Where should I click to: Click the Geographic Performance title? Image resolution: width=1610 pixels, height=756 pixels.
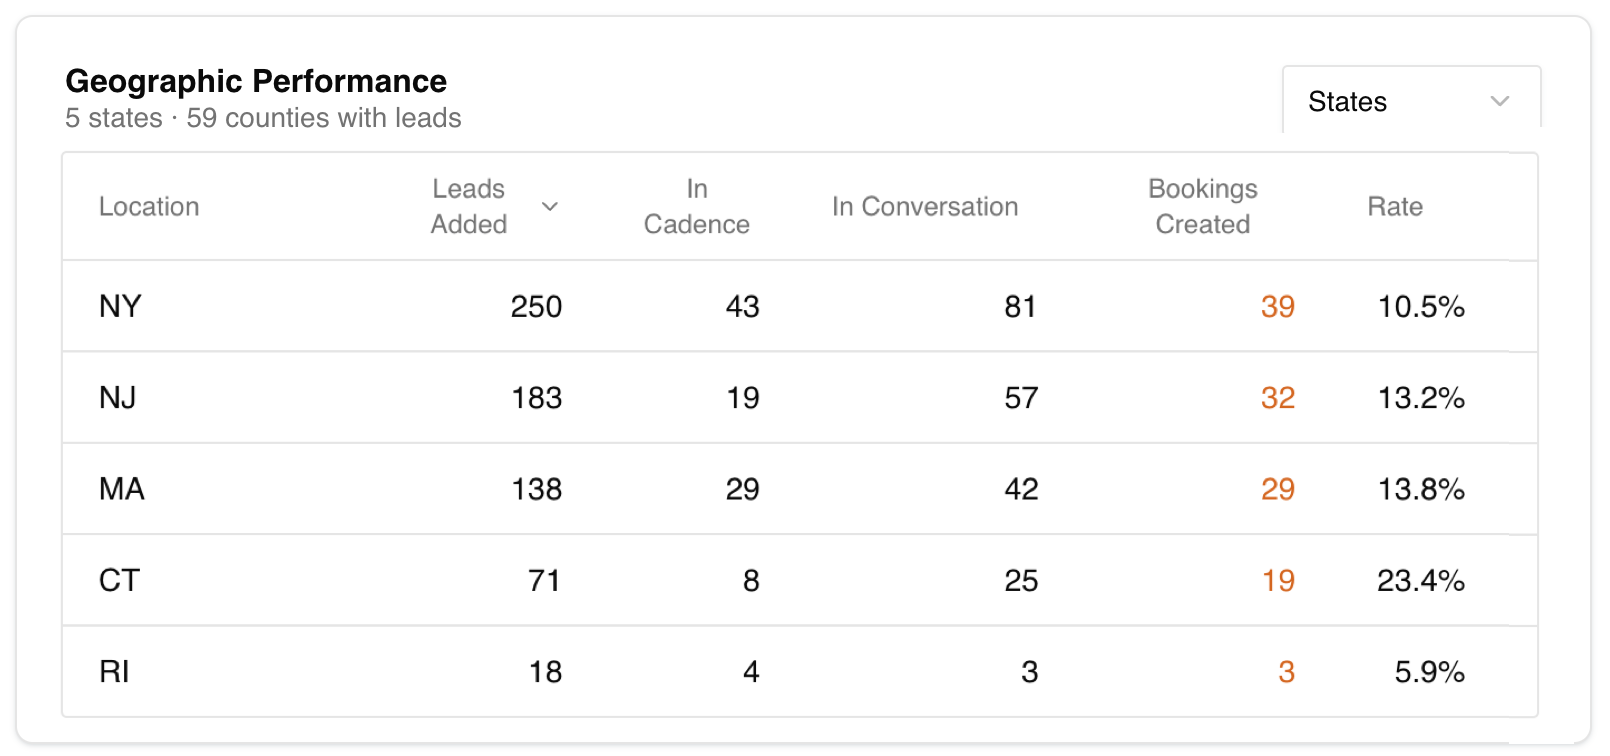click(256, 82)
